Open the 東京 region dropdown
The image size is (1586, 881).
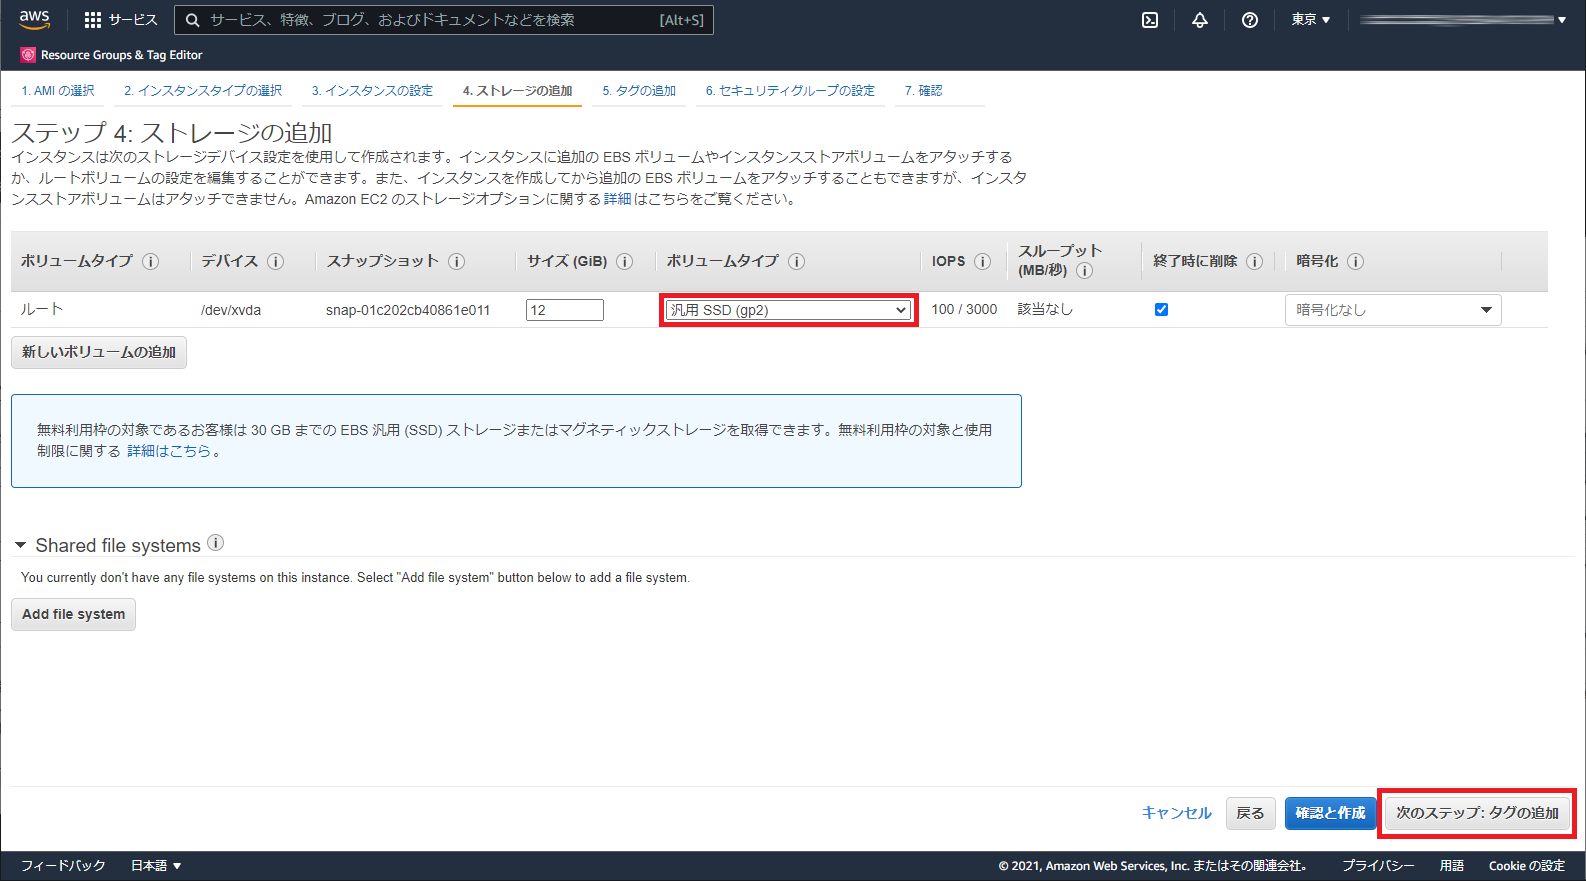click(x=1310, y=20)
